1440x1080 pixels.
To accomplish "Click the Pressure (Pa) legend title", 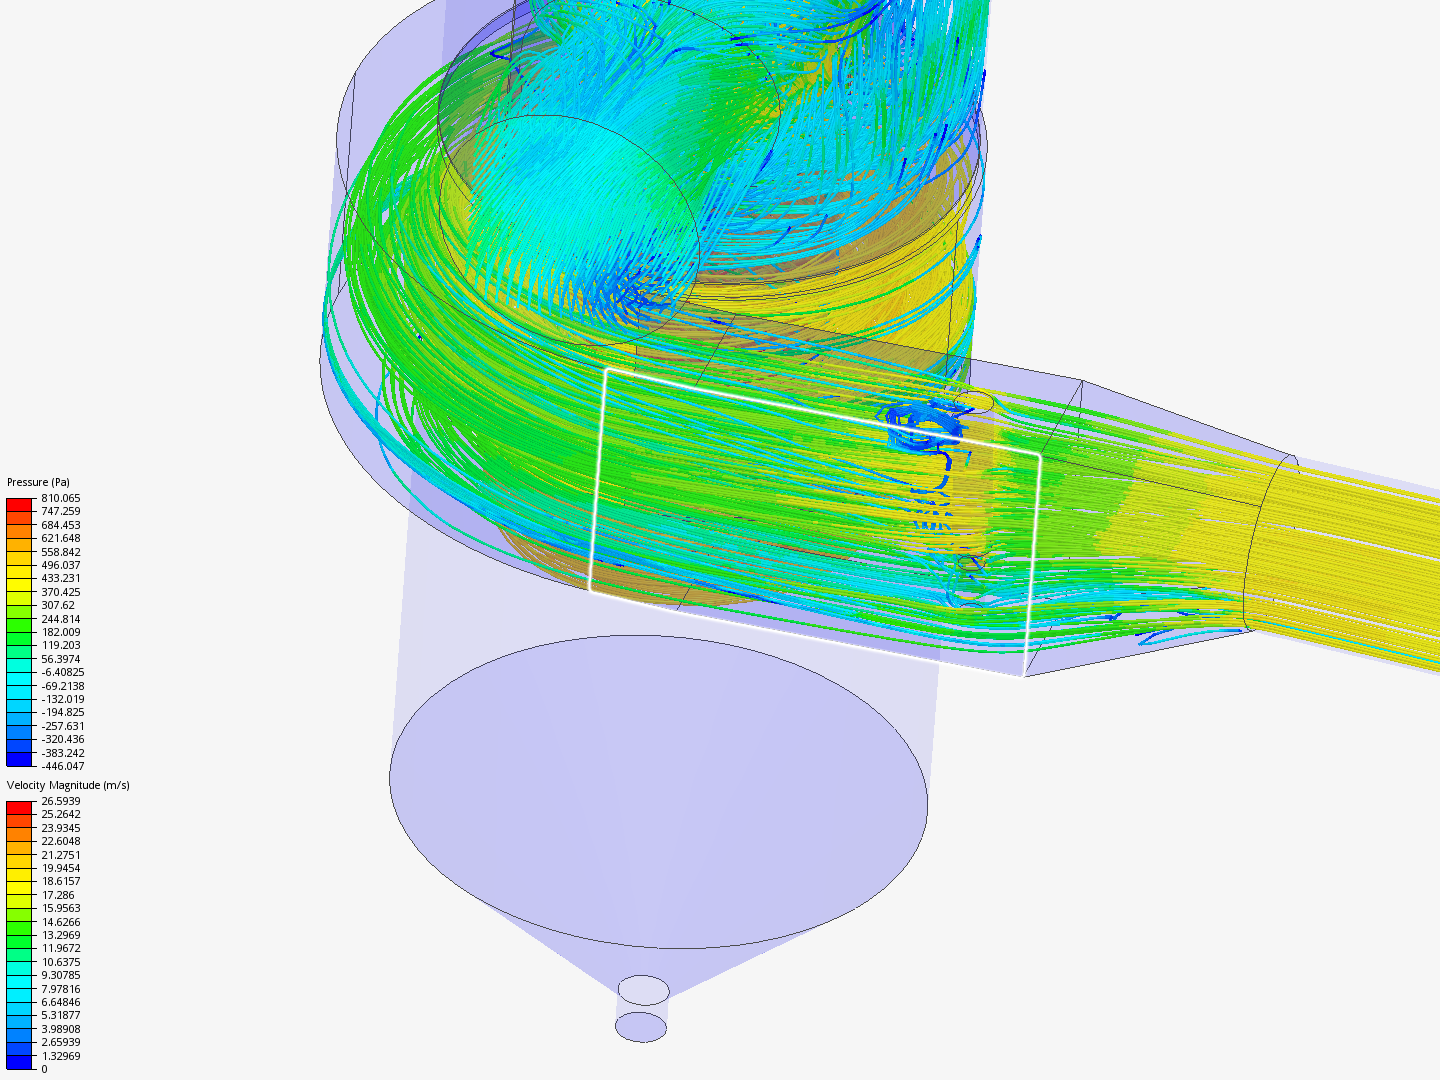I will 38,482.
